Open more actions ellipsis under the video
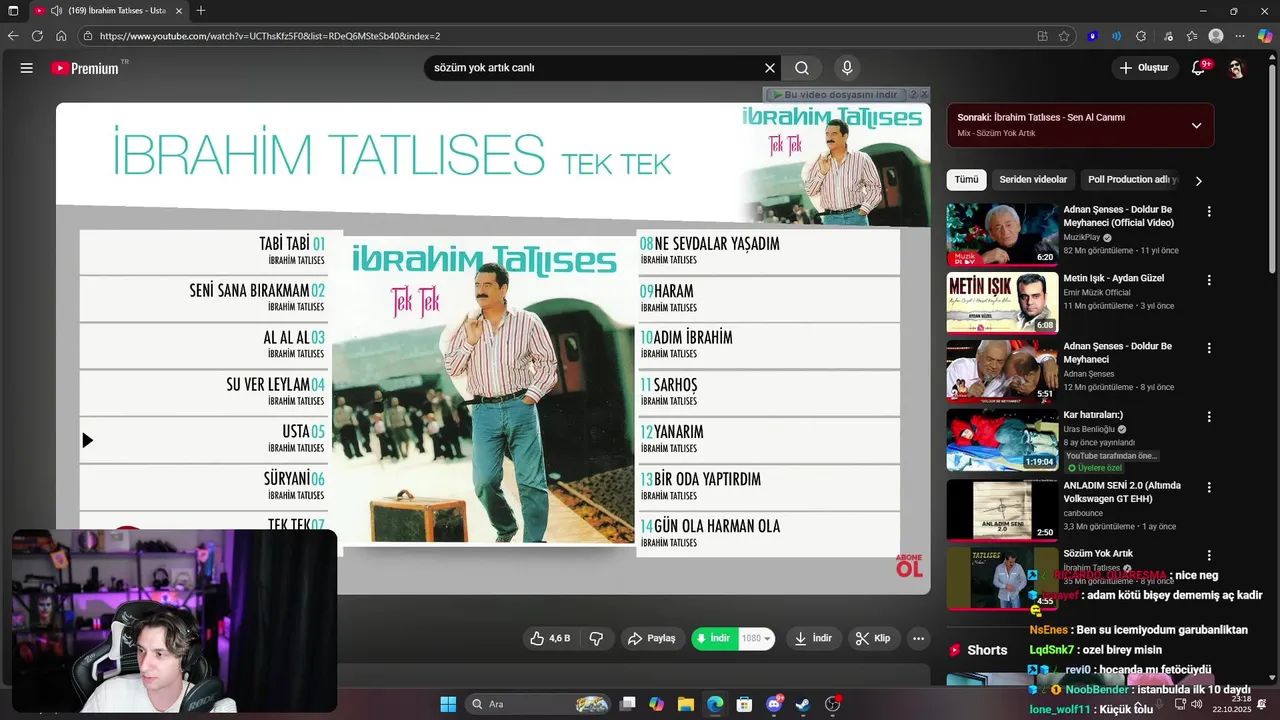This screenshot has width=1280, height=720. 918,638
